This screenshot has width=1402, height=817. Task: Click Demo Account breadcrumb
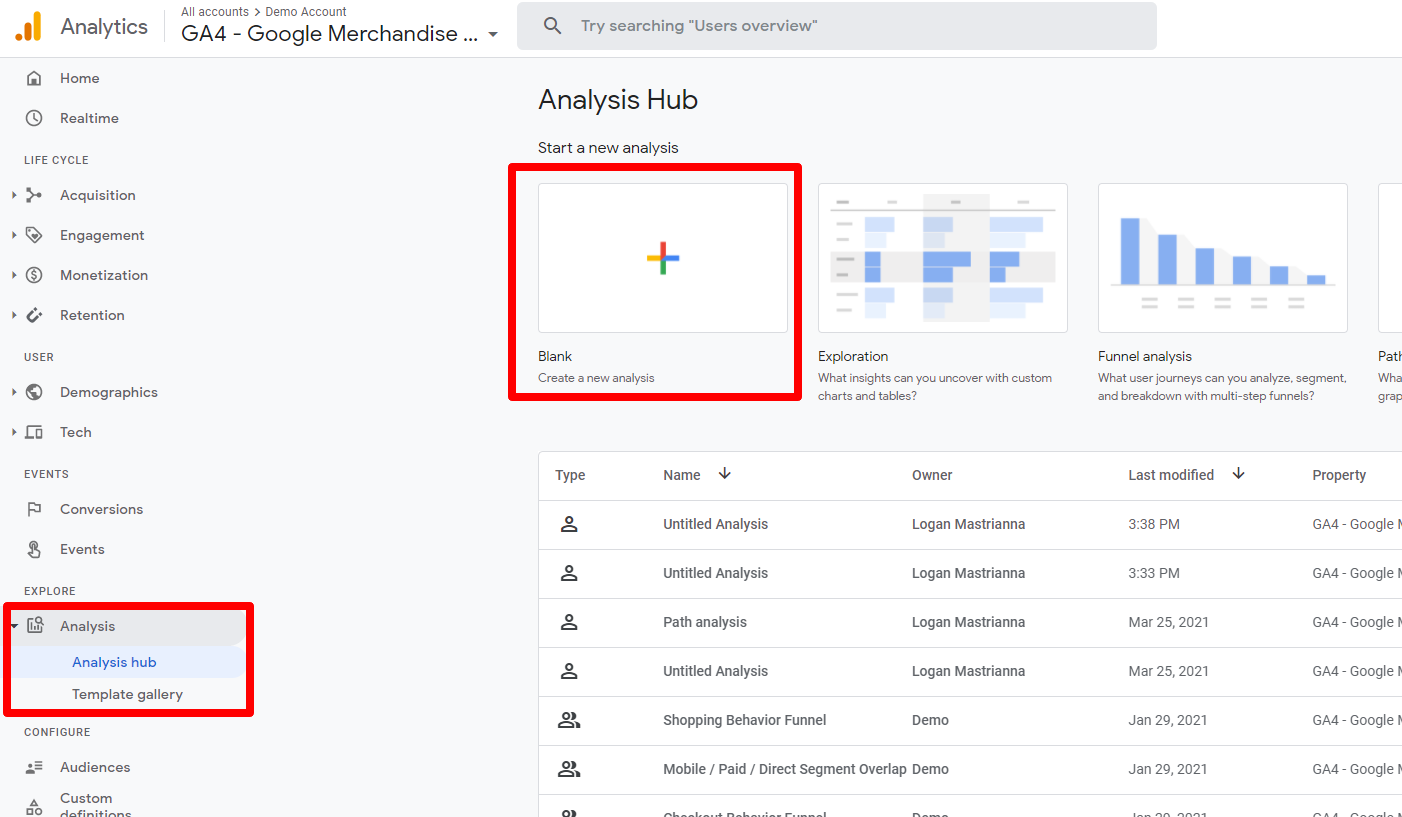pos(306,12)
